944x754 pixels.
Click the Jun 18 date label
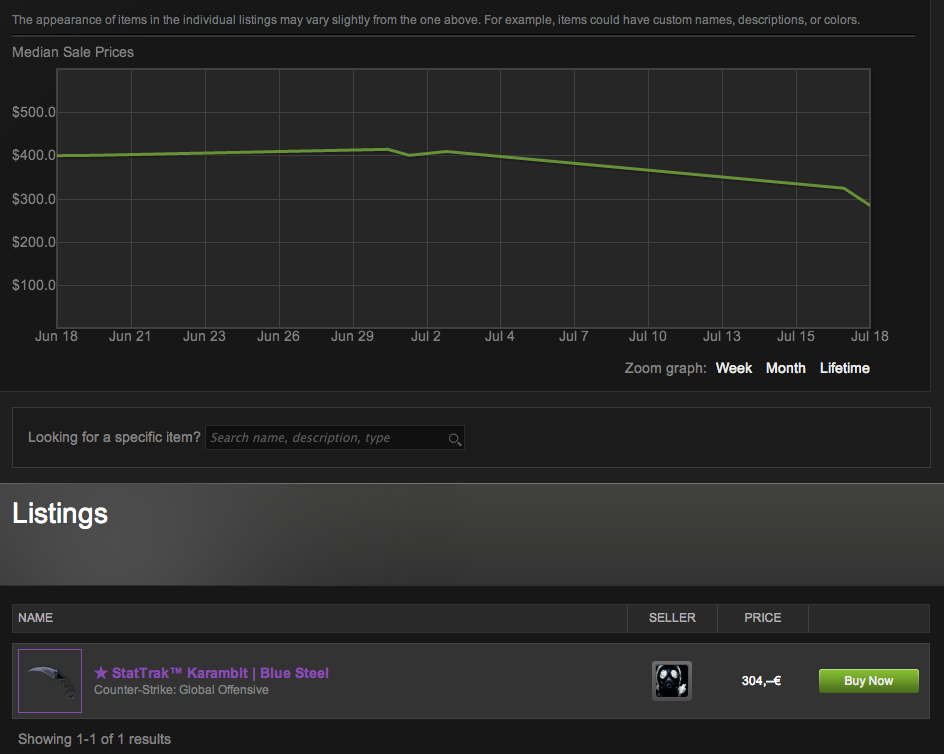pyautogui.click(x=56, y=336)
